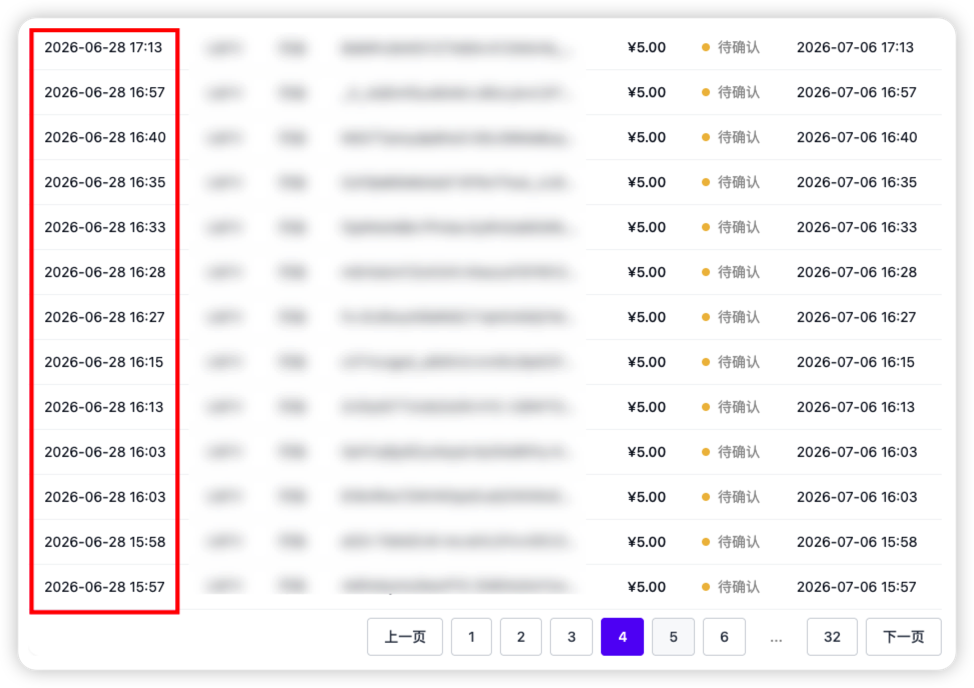Click expiry time 2026-07-06 15:57
Viewport: 974px width, 688px height.
pyautogui.click(x=857, y=587)
